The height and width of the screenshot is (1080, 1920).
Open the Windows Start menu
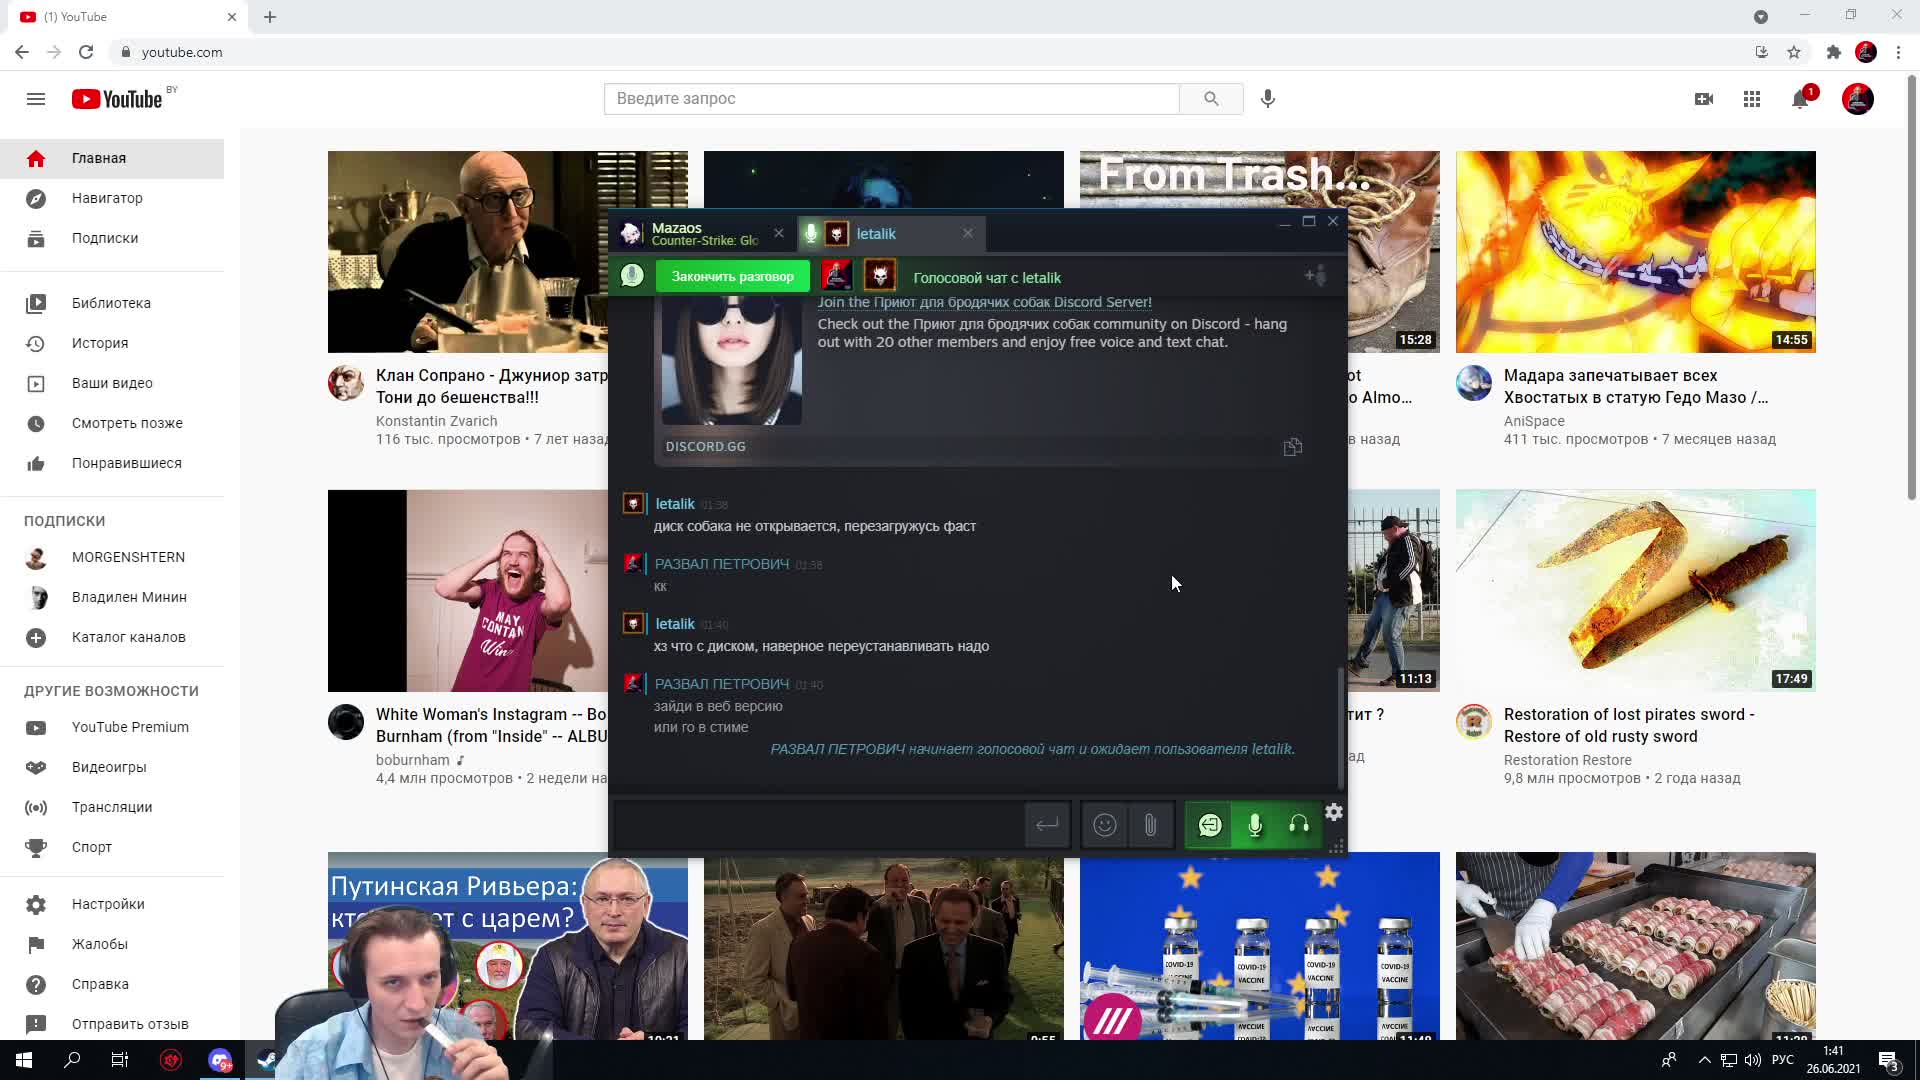point(24,1060)
